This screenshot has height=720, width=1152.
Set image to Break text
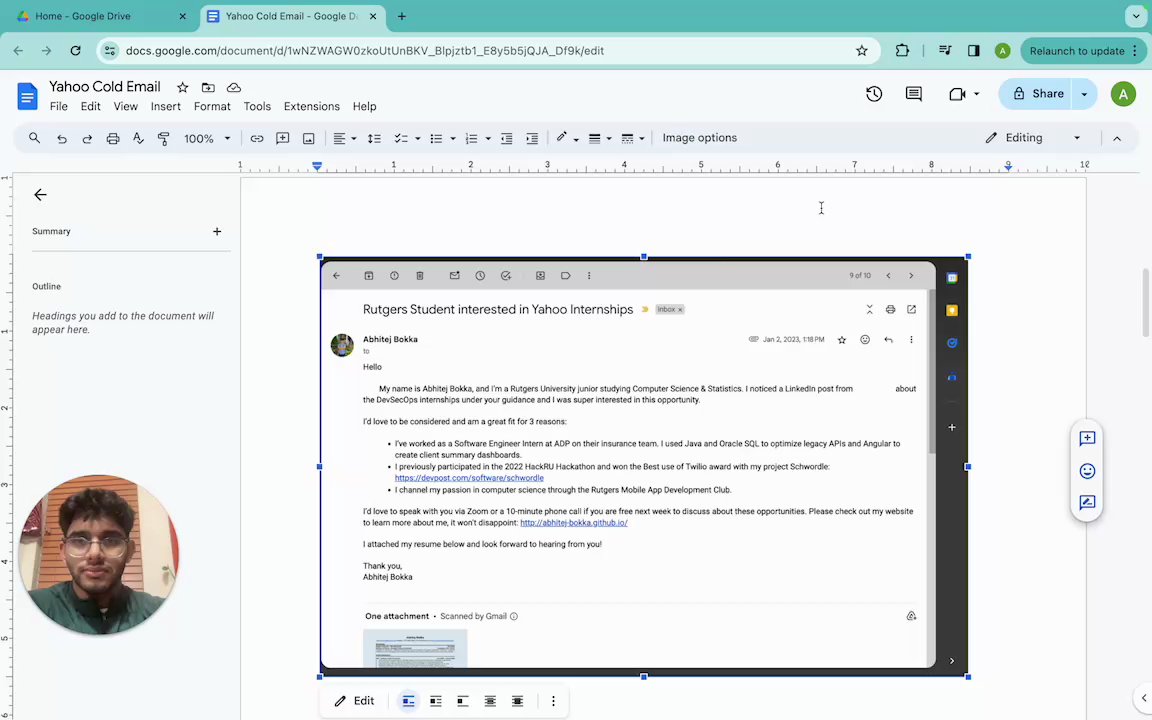point(463,701)
